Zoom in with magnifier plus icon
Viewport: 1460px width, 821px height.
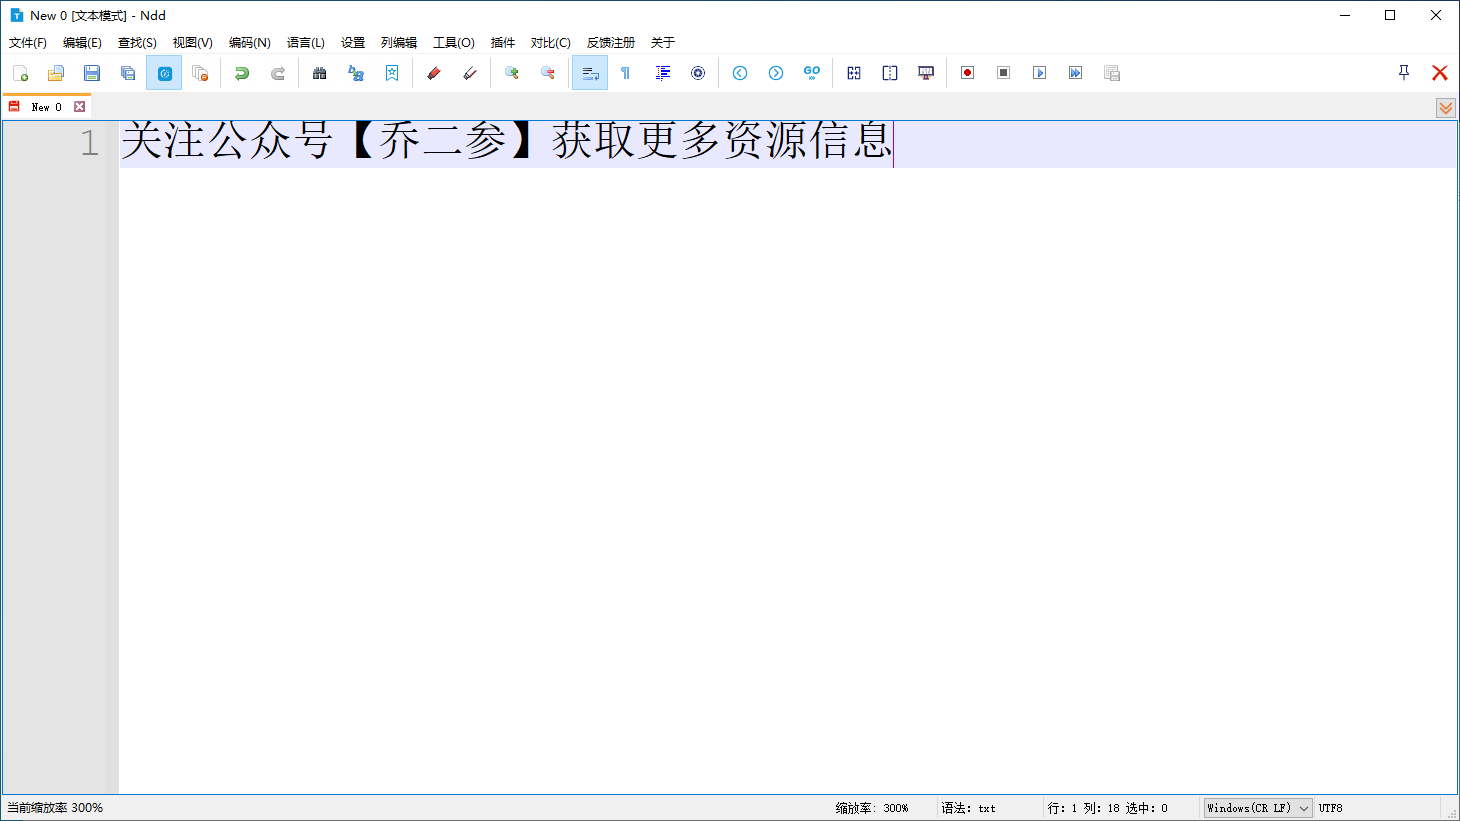click(512, 73)
